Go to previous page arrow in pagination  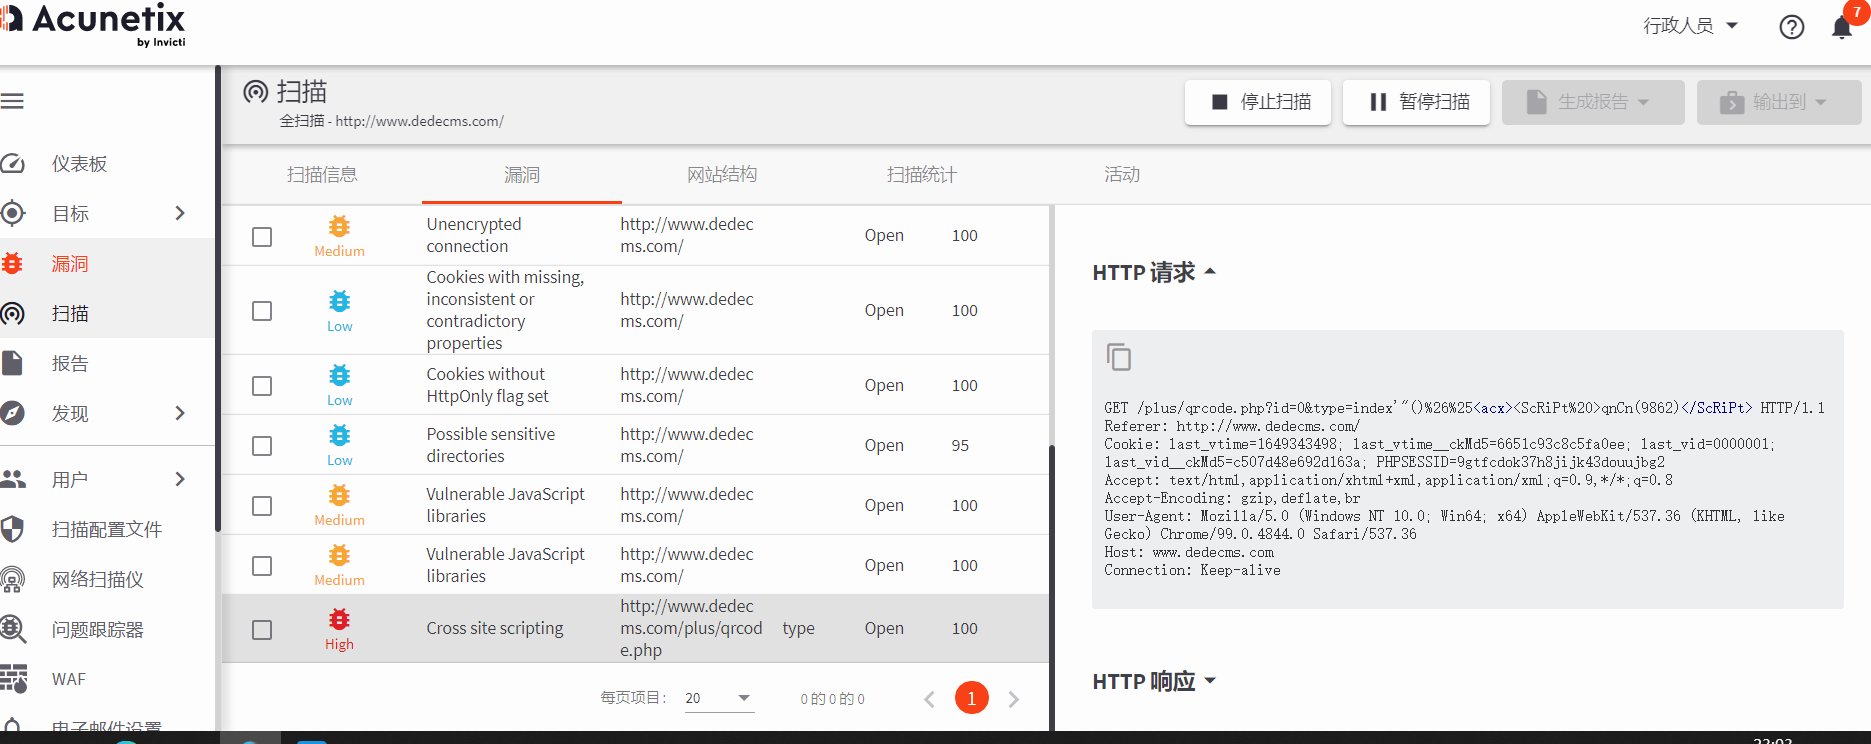(929, 699)
